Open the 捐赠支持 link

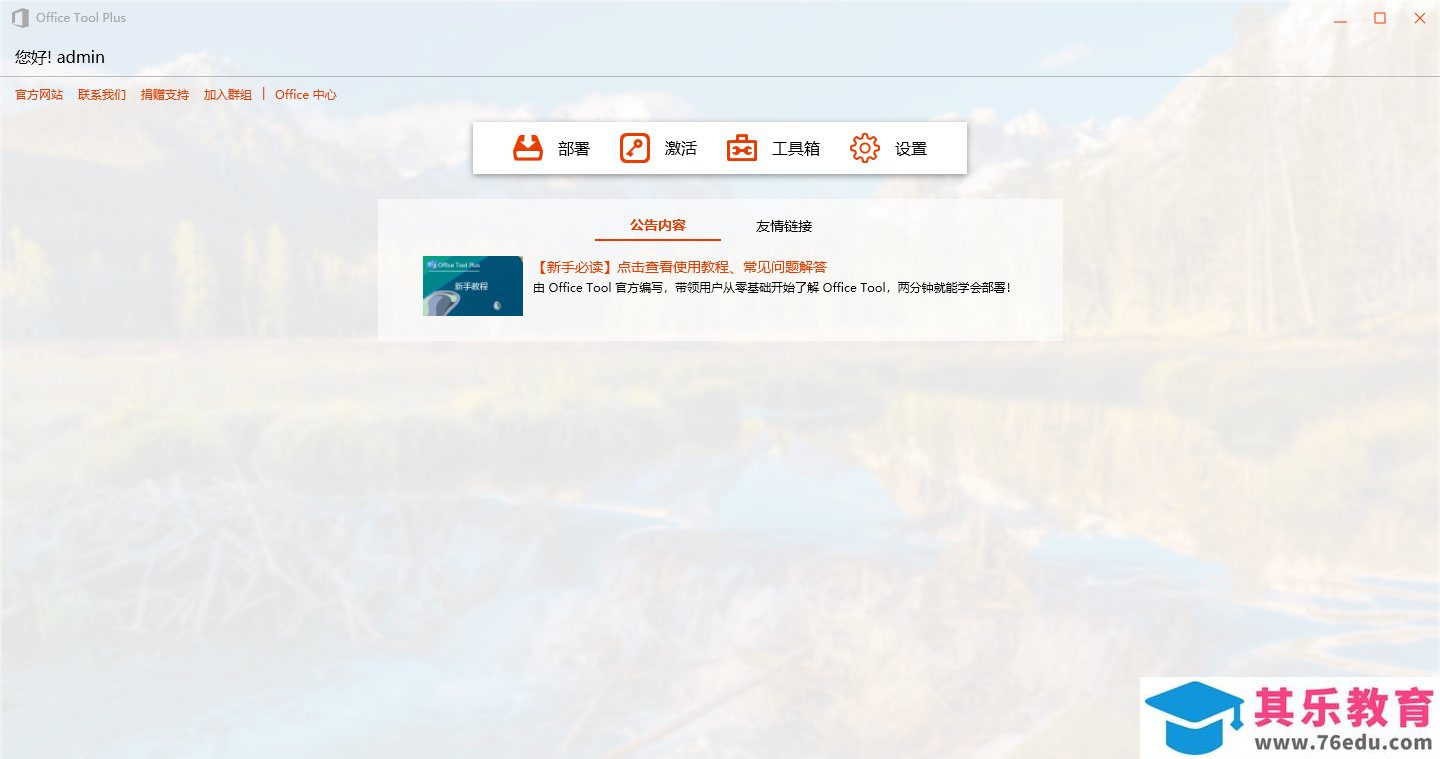pyautogui.click(x=165, y=95)
